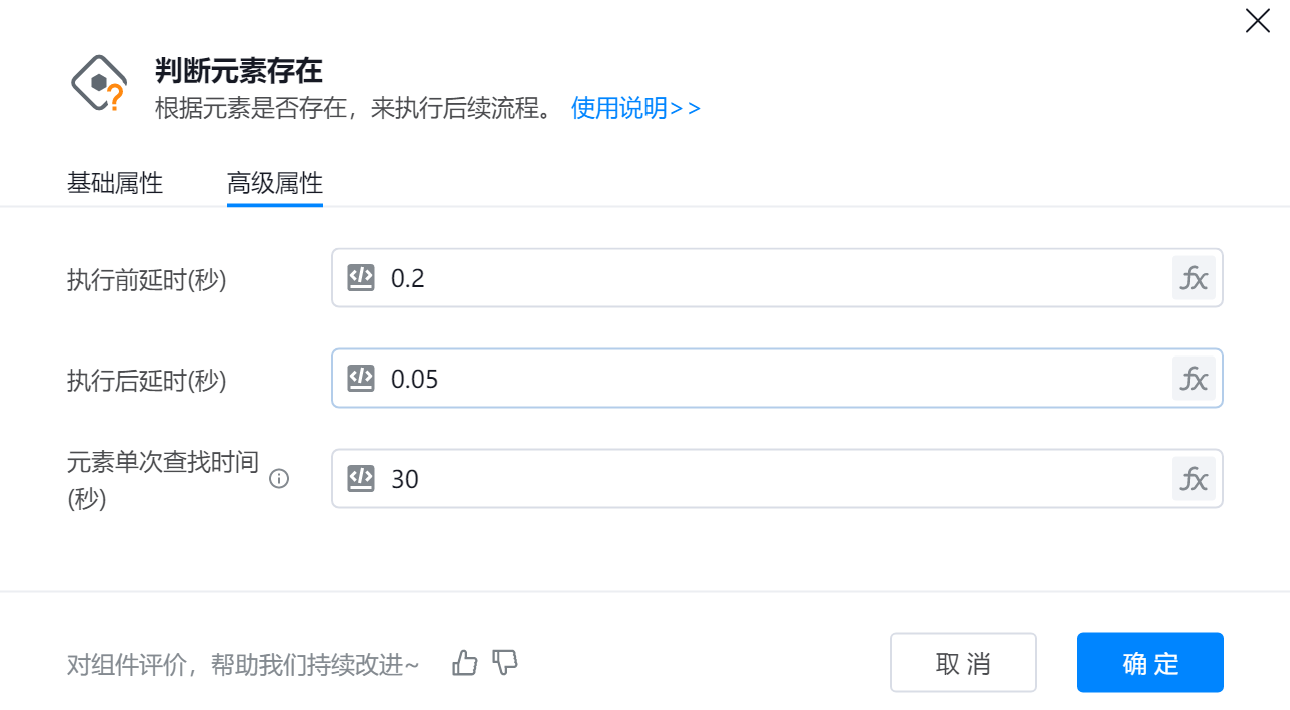The width and height of the screenshot is (1290, 710).
Task: Give the component a thumbs up
Action: click(x=465, y=662)
